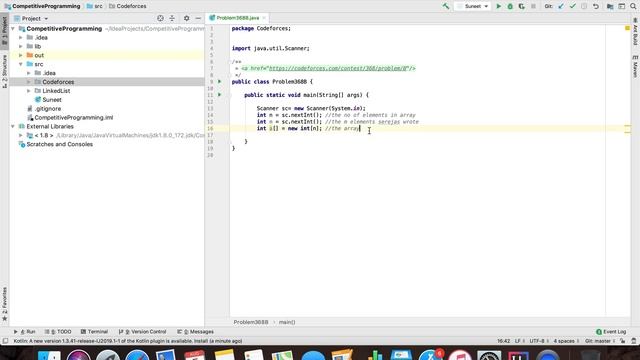640x360 pixels.
Task: Click run gutter icon beside class Problem368B
Action: pos(220,82)
